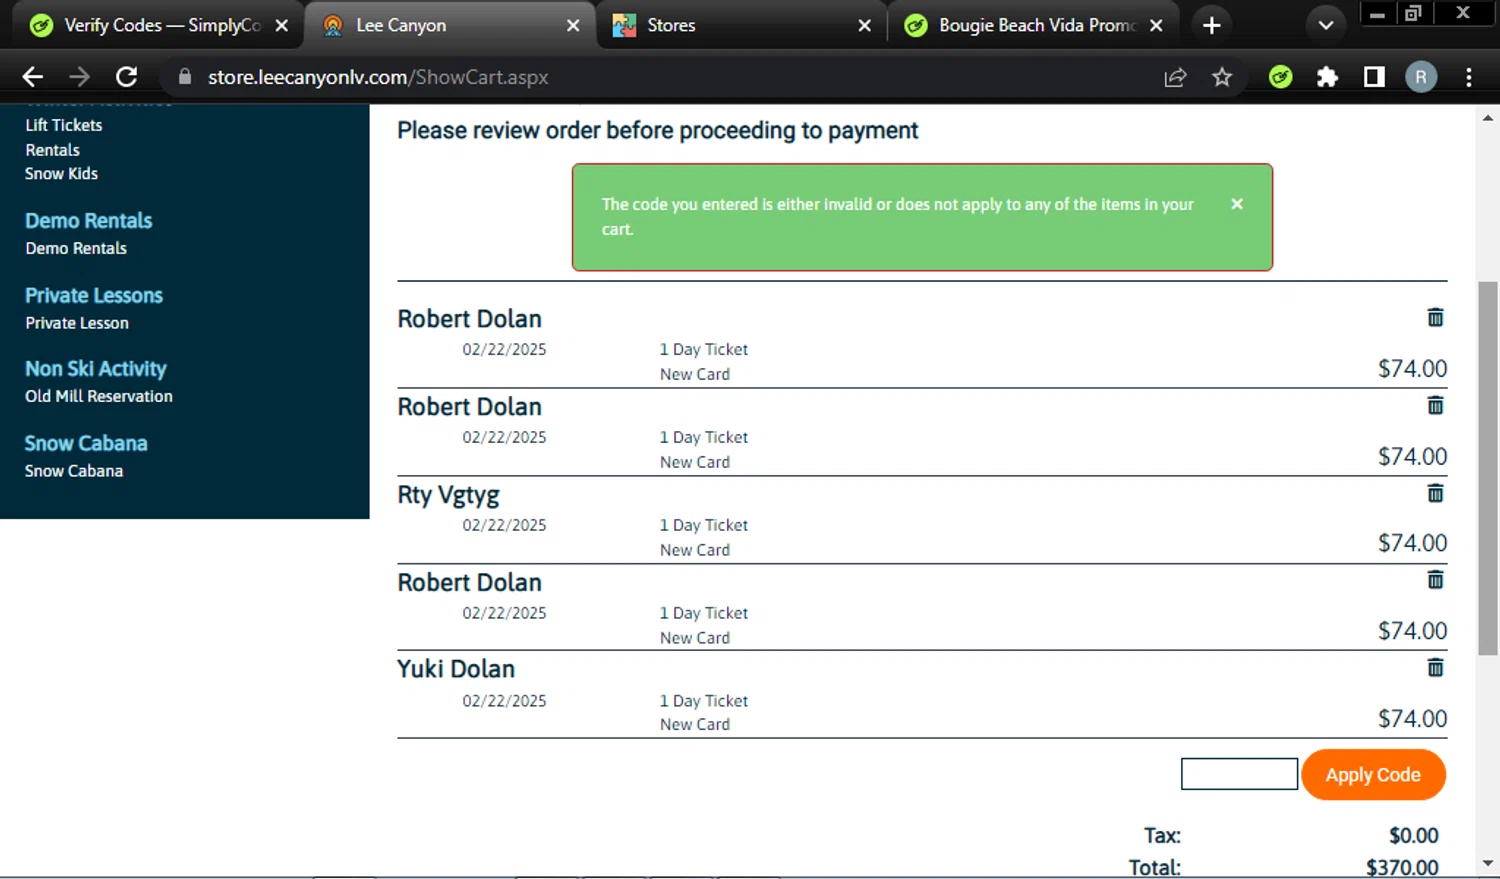Image resolution: width=1500 pixels, height=879 pixels.
Task: Dismiss the invalid code alert message
Action: point(1237,204)
